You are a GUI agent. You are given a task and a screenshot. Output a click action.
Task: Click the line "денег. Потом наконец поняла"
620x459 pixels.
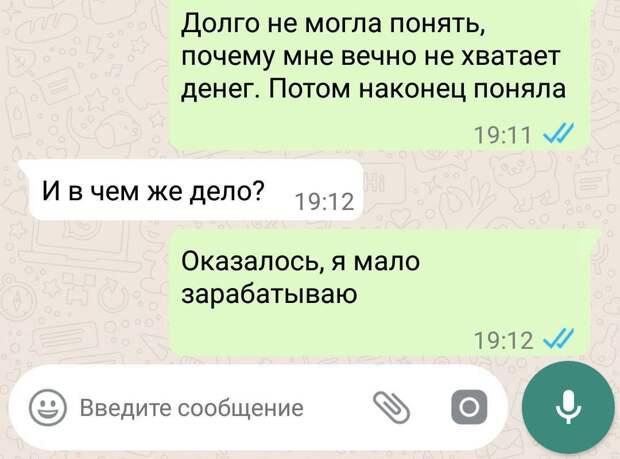(x=374, y=89)
